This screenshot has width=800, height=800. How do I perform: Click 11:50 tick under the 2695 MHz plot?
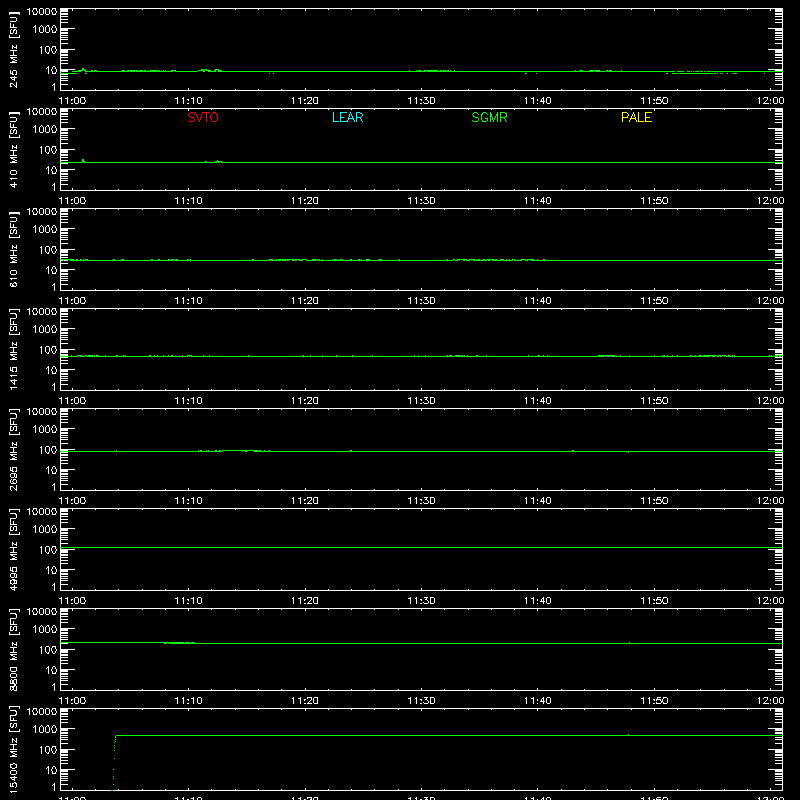click(x=654, y=501)
